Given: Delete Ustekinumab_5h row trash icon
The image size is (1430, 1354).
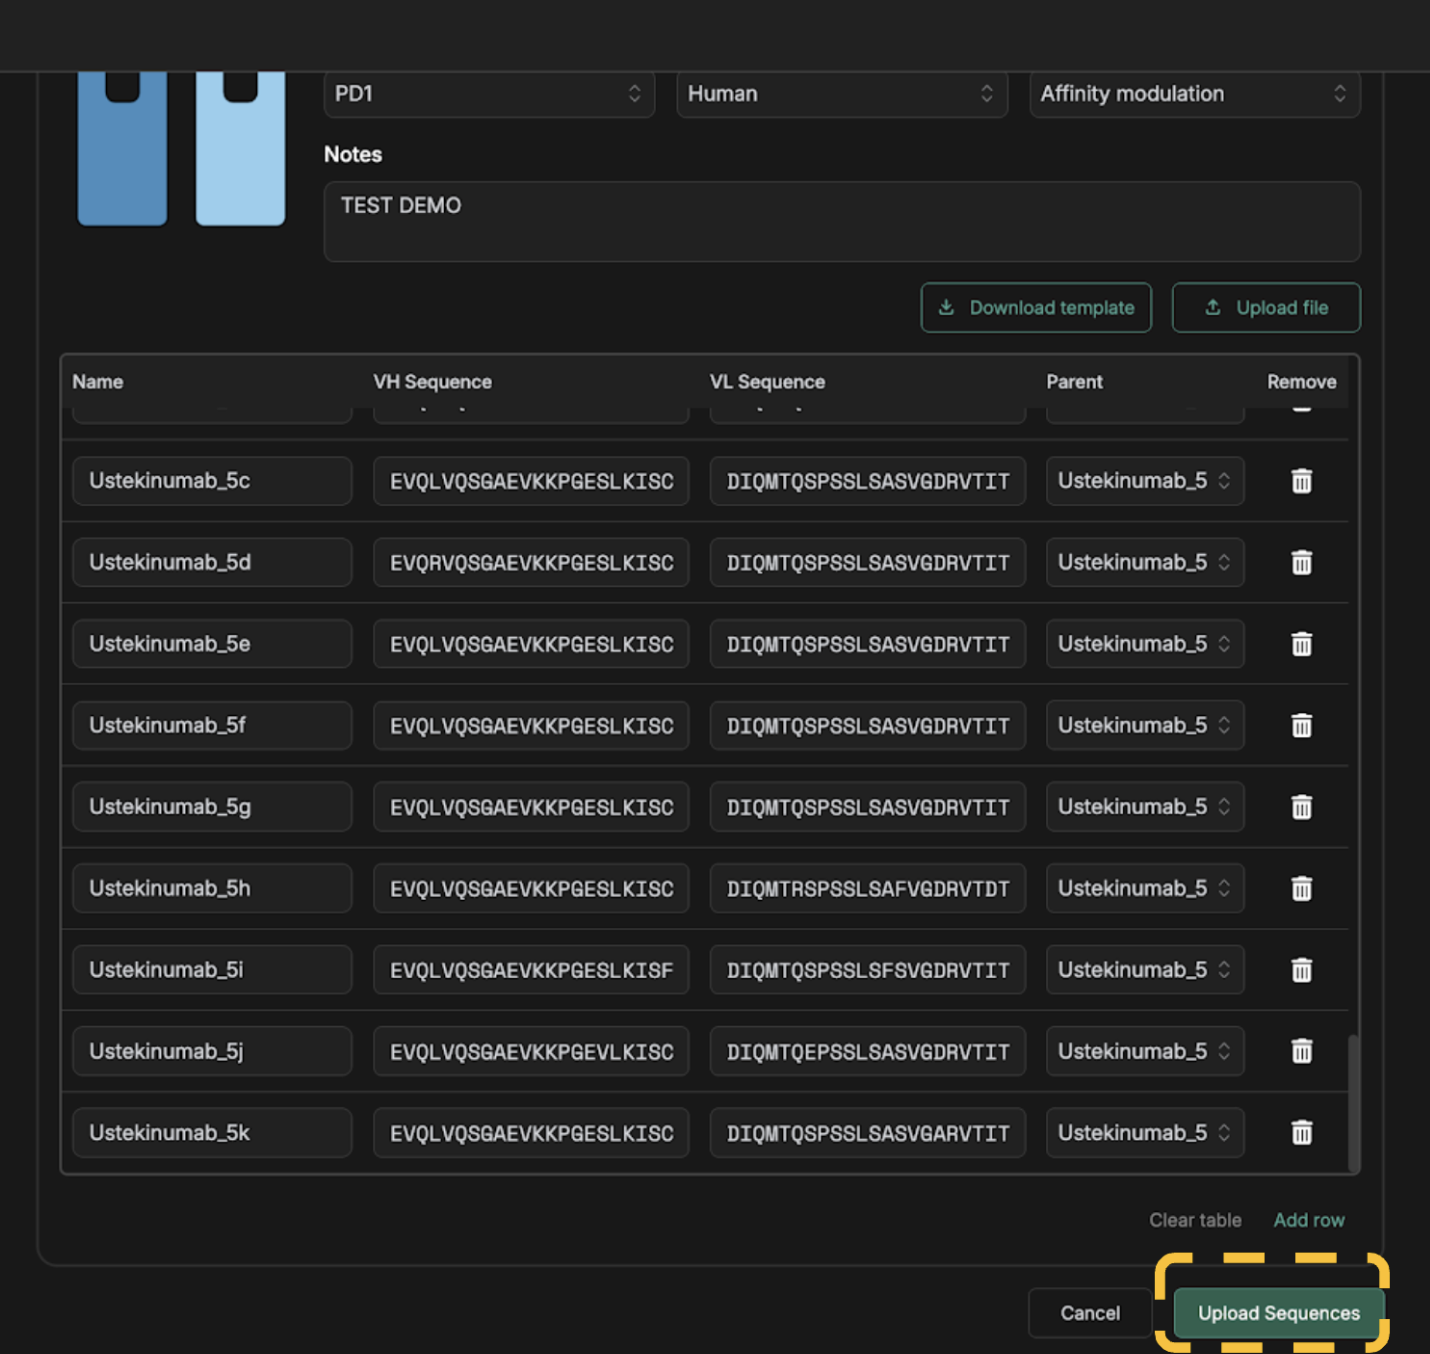Looking at the screenshot, I should pos(1301,889).
